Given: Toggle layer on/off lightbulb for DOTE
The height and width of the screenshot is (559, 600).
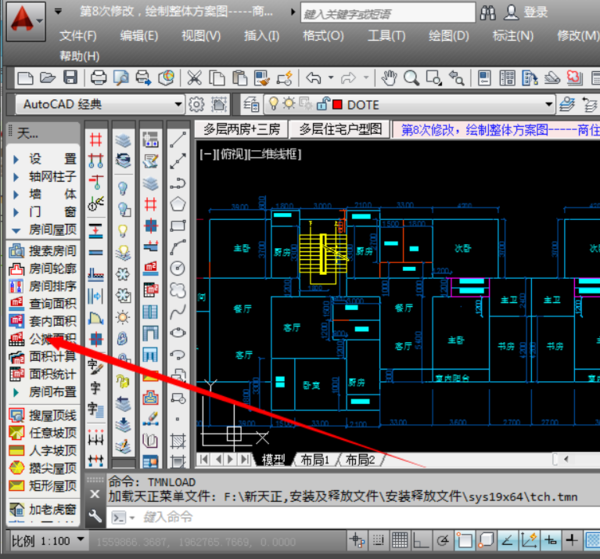Looking at the screenshot, I should coord(273,104).
